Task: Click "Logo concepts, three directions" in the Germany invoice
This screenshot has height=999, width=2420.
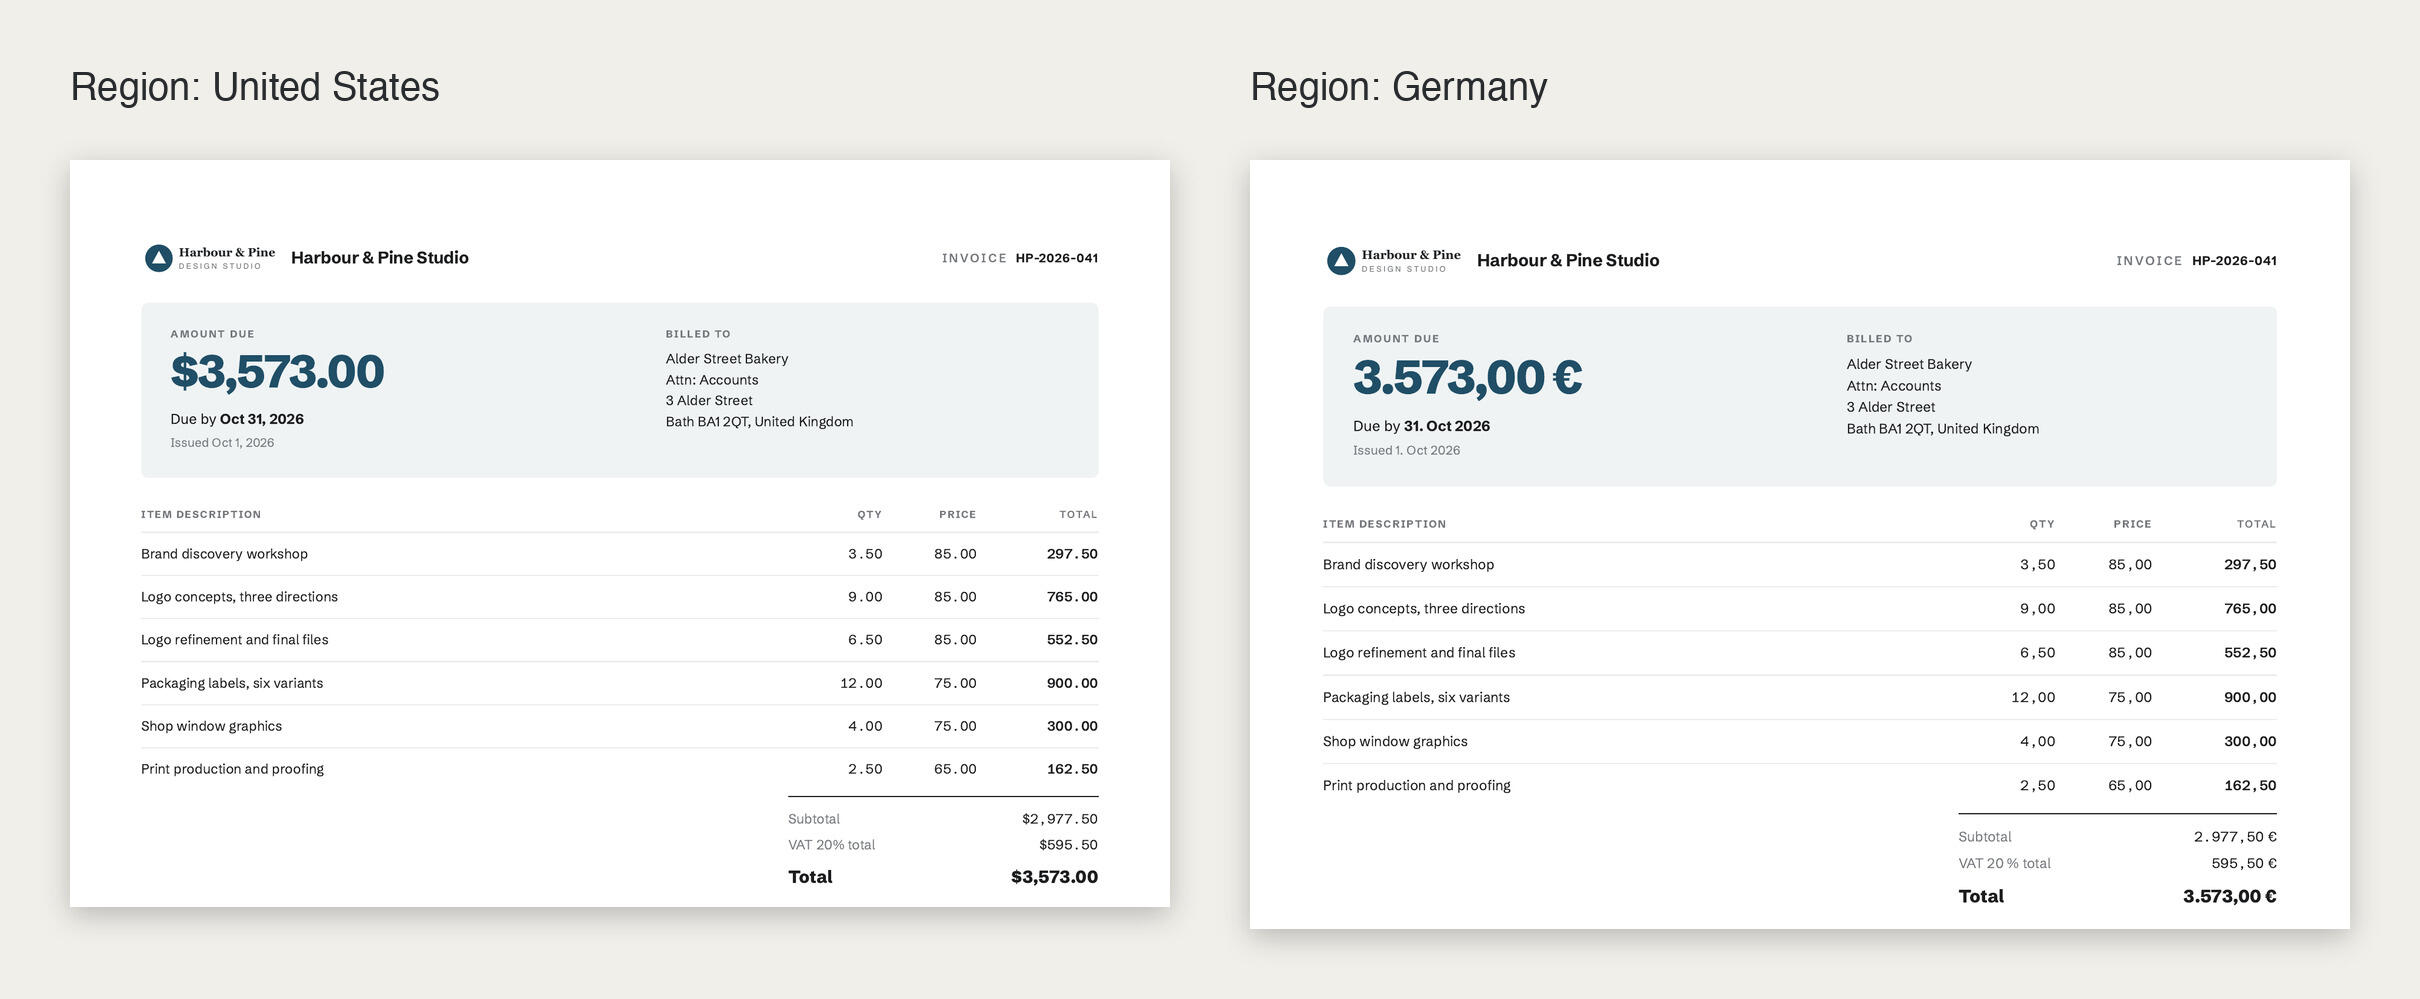Action: tap(1424, 609)
